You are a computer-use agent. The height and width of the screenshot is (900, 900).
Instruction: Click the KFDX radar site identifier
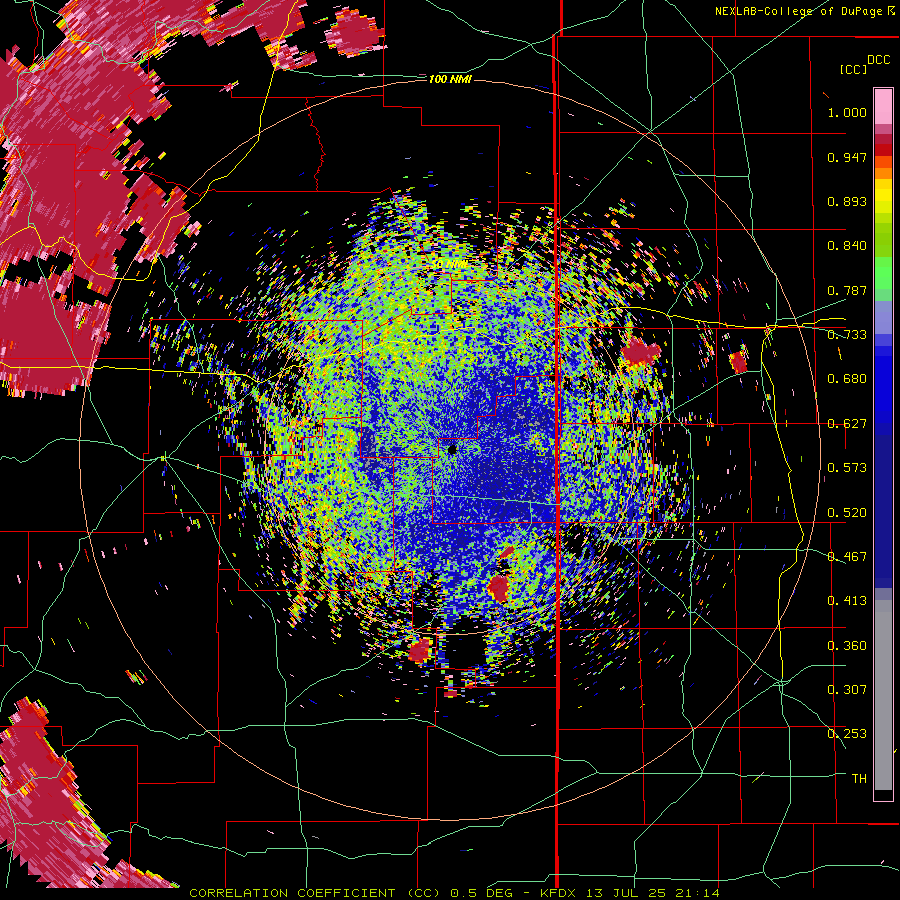pyautogui.click(x=560, y=893)
